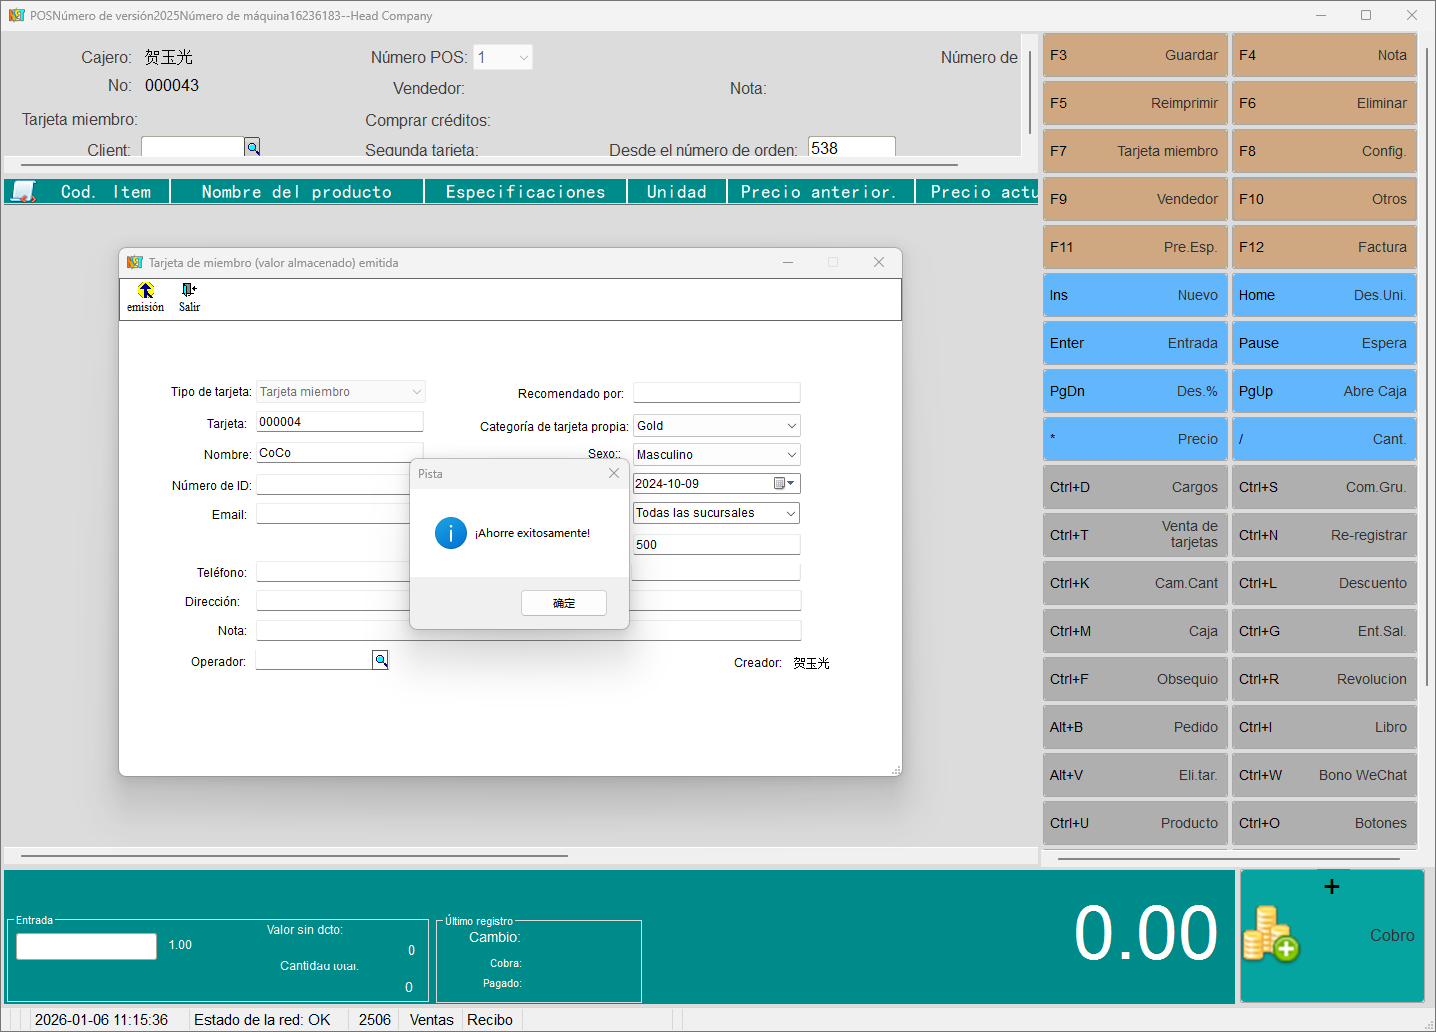Click the Nombre del producto column header

[297, 192]
